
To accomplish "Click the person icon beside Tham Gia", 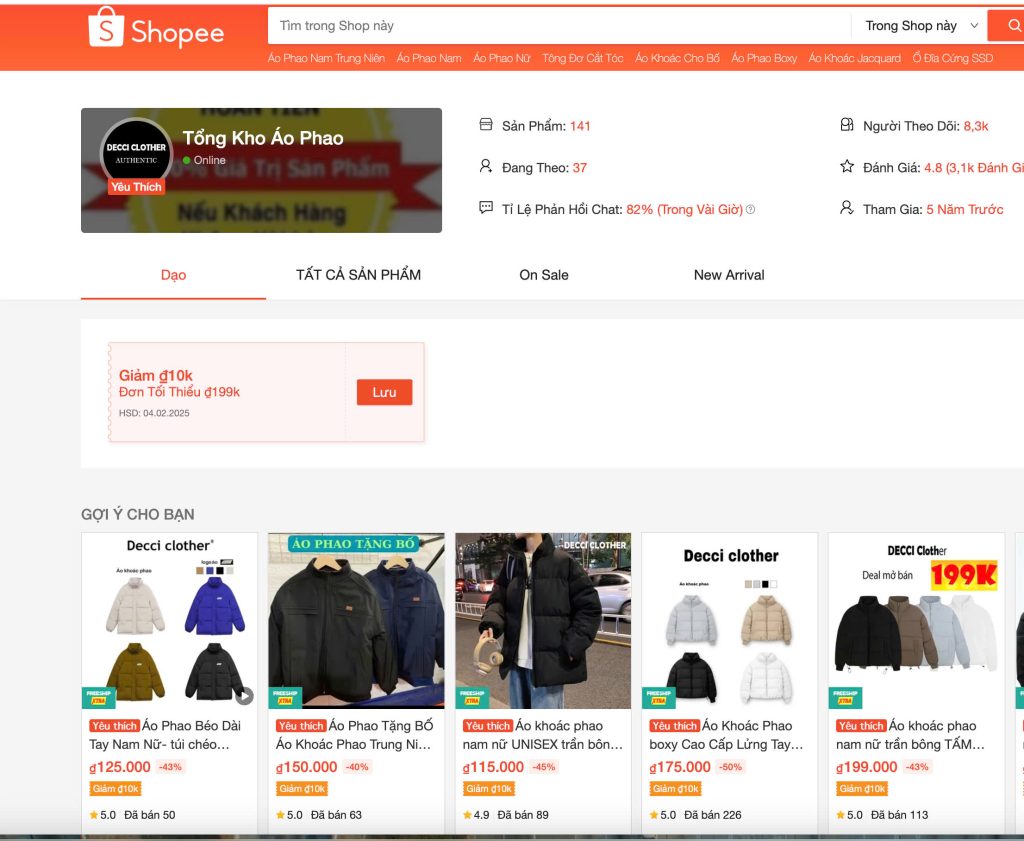I will [847, 208].
